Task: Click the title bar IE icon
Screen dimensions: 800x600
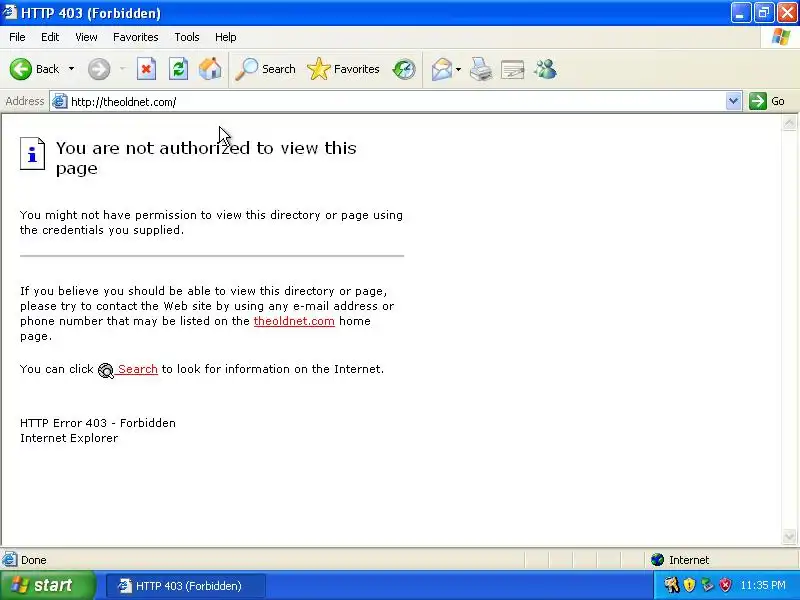Action: point(10,12)
